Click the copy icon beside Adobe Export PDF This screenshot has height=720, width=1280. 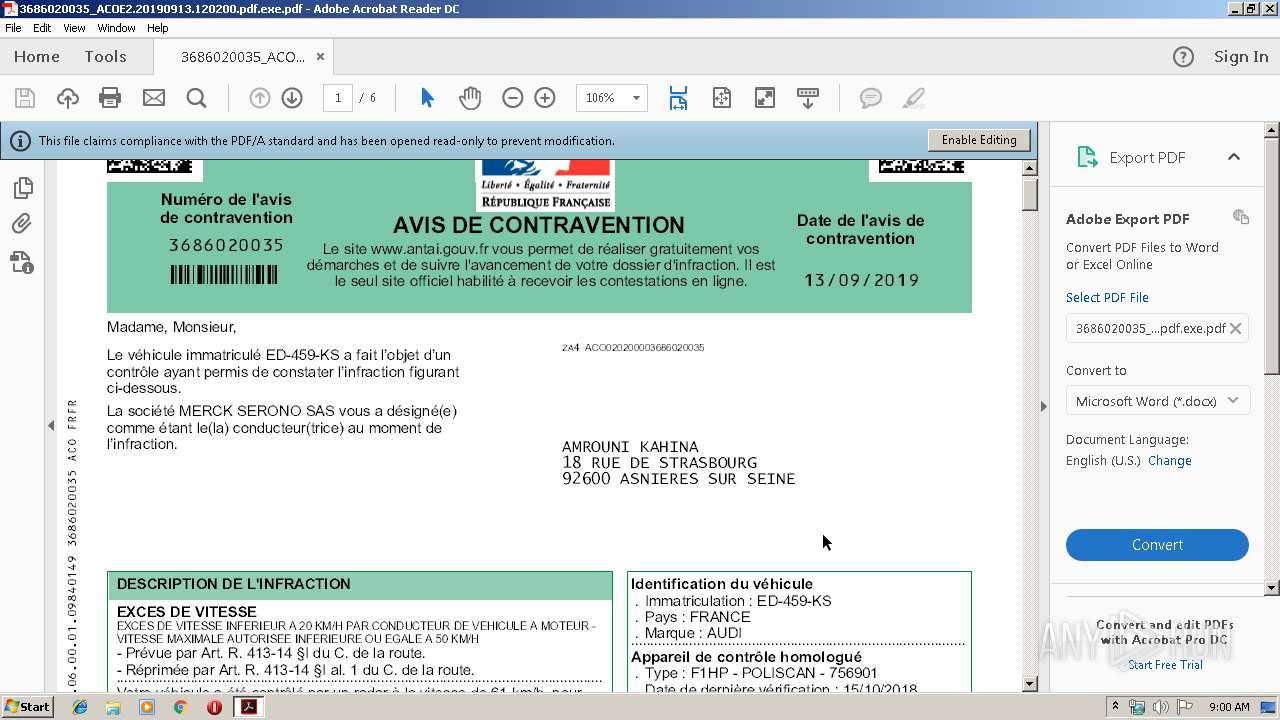[1241, 217]
